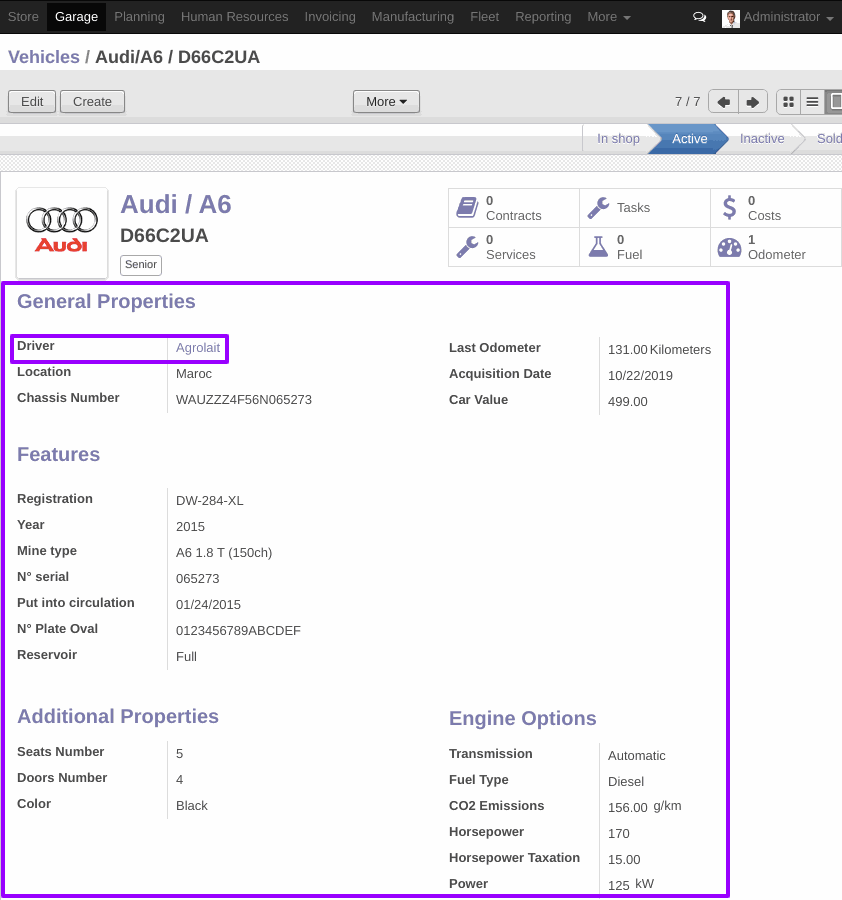Set vehicle status to Sold
The image size is (842, 900).
click(829, 139)
